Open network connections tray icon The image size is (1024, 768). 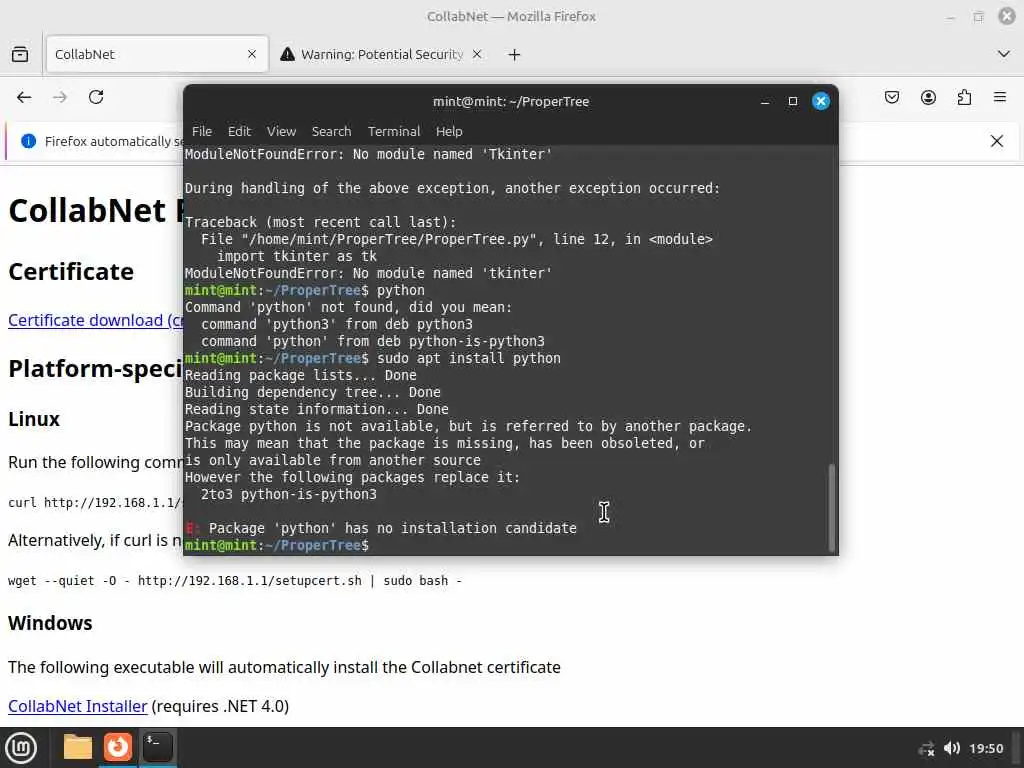pyautogui.click(x=926, y=748)
